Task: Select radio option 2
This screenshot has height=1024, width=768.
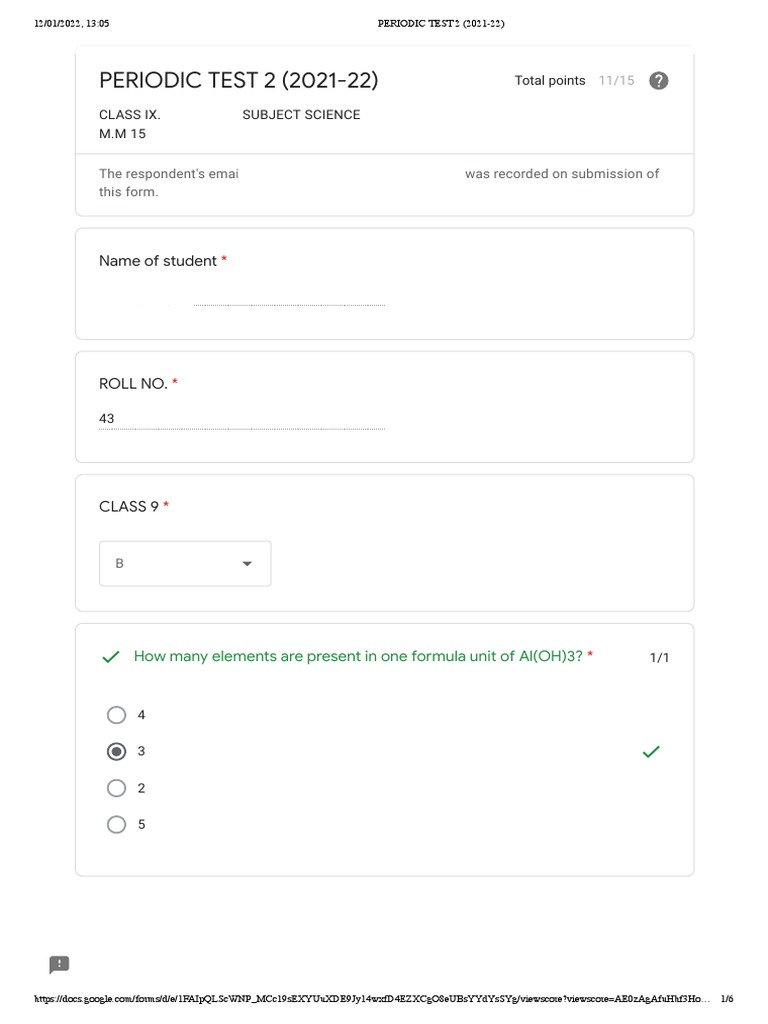Action: pyautogui.click(x=117, y=788)
